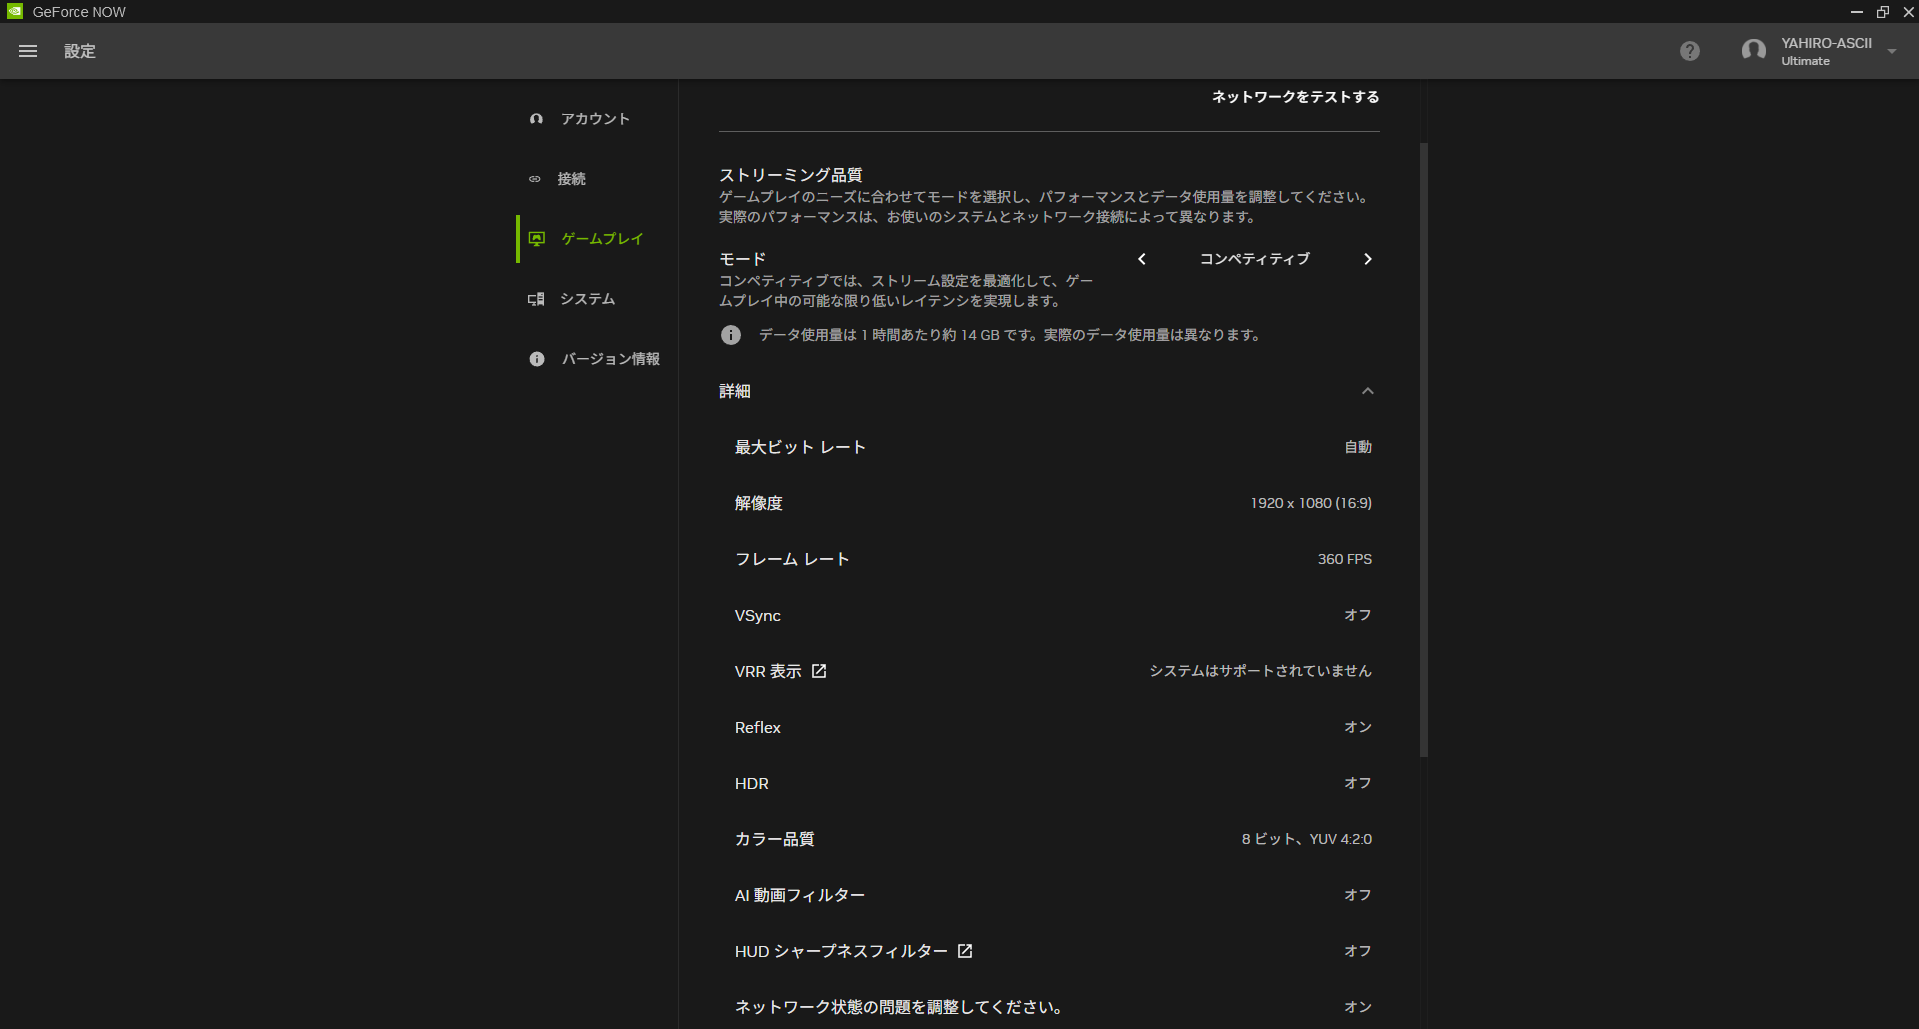The image size is (1919, 1029).
Task: Click the 設定 page title
Action: pyautogui.click(x=80, y=51)
